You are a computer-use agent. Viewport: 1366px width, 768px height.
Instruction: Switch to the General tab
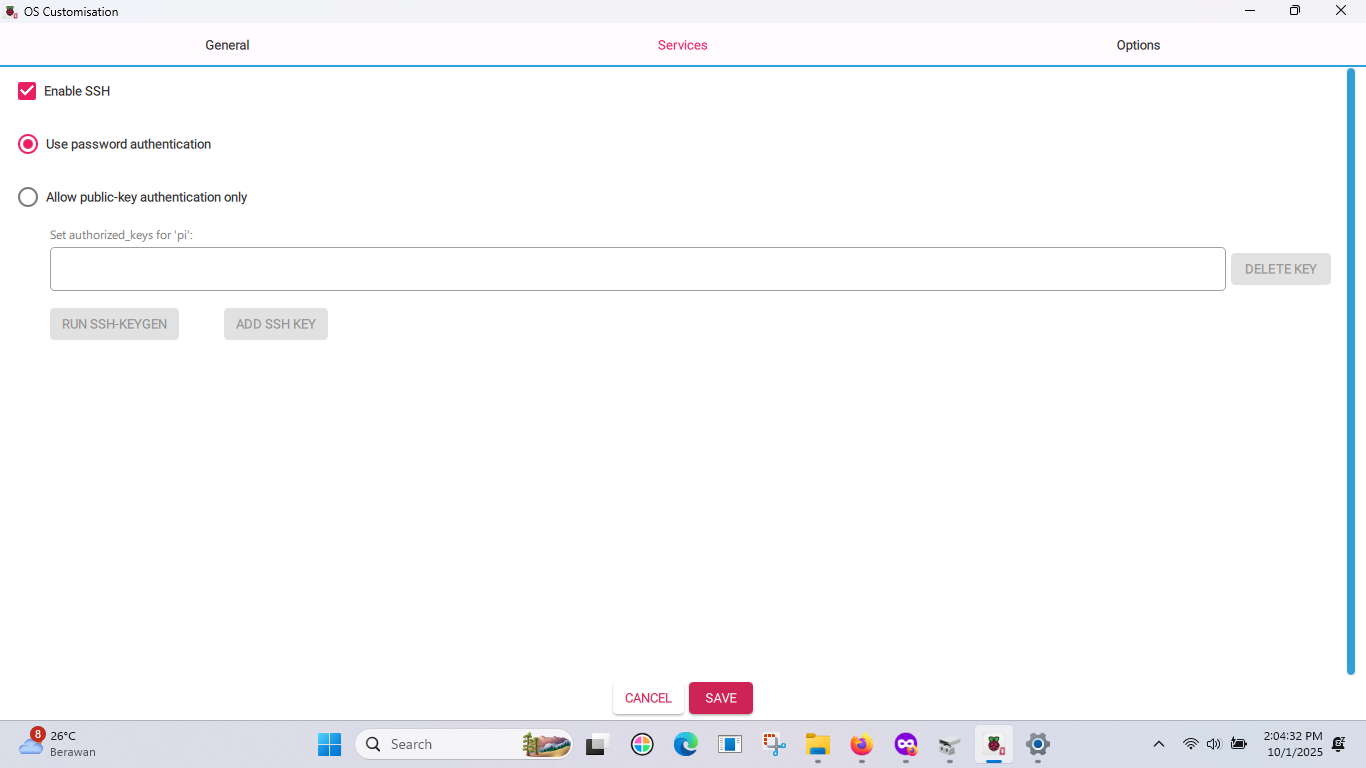[x=227, y=45]
